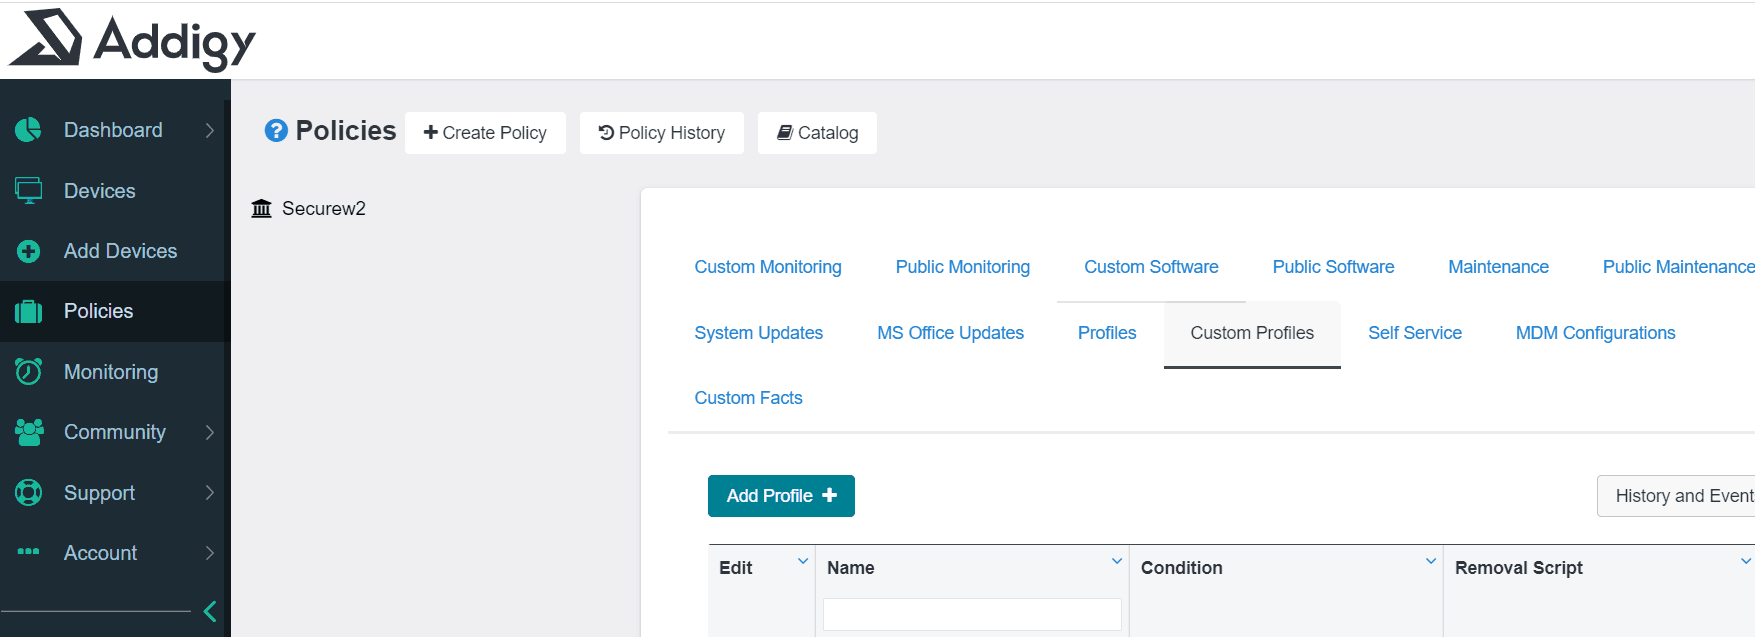This screenshot has width=1755, height=637.
Task: Expand the Account submenu arrow
Action: pos(209,553)
